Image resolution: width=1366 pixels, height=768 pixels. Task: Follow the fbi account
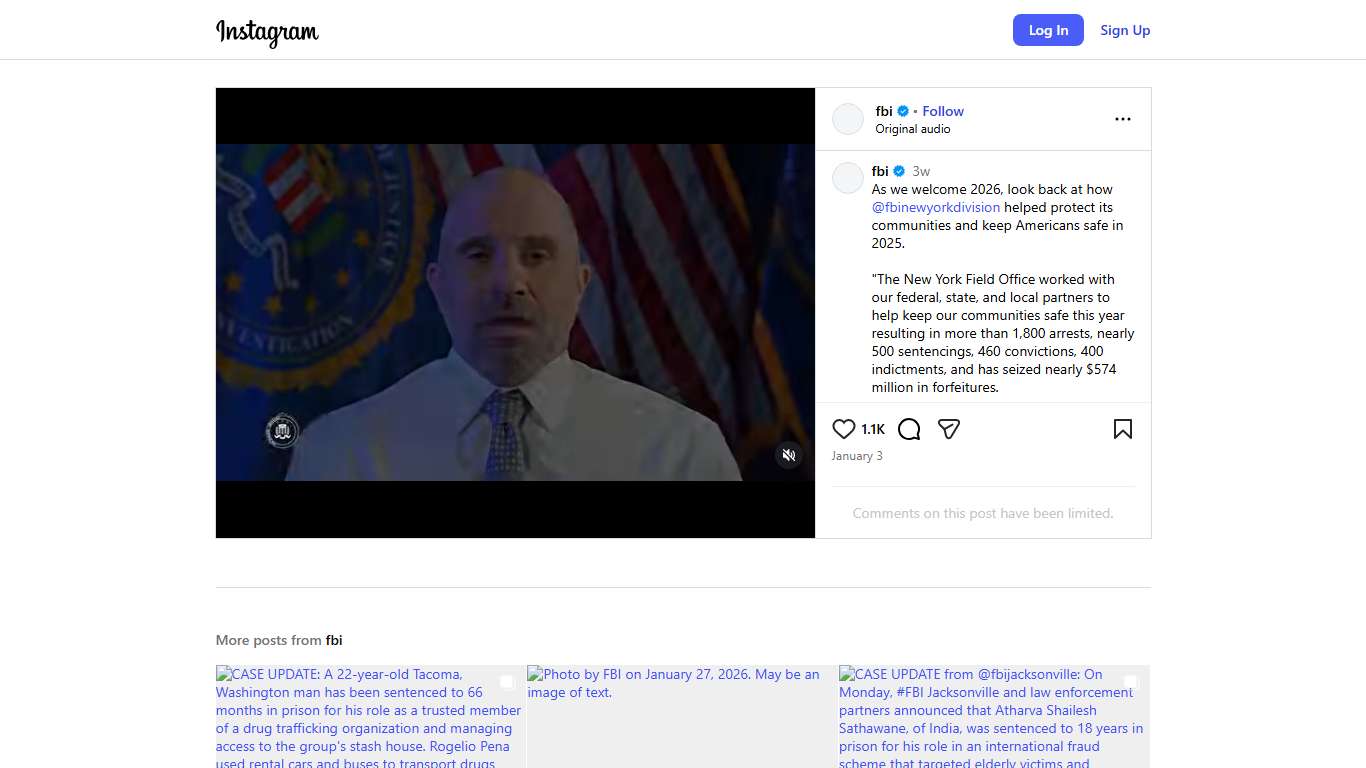943,111
